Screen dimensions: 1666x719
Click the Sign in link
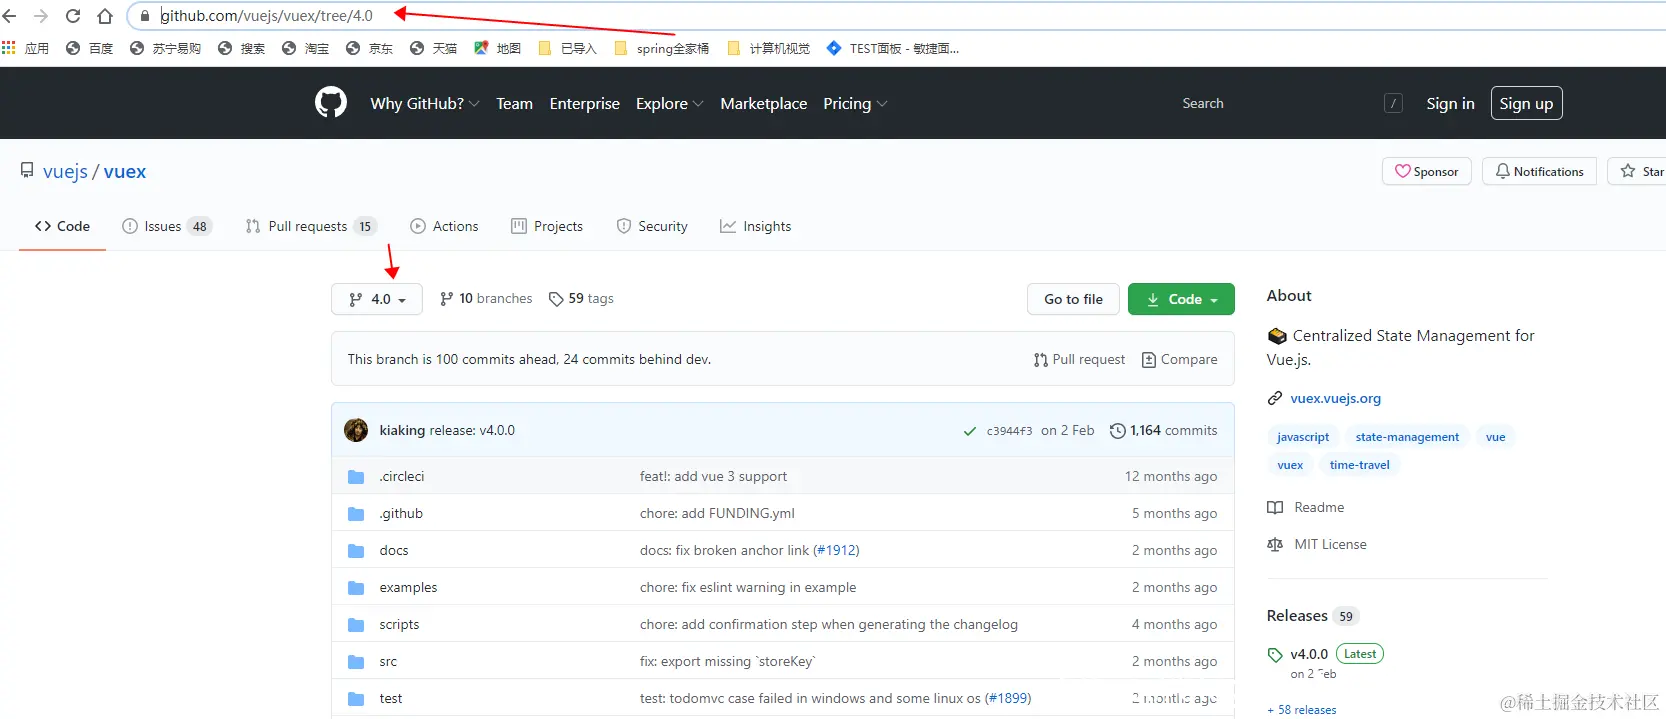point(1450,104)
